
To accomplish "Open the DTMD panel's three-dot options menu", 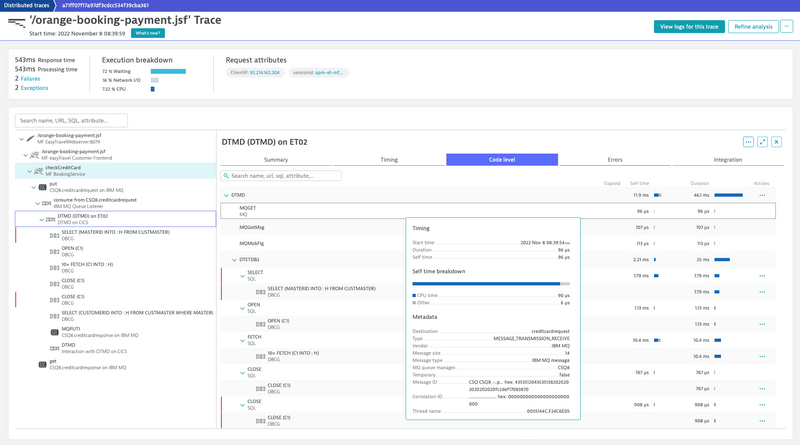I will (748, 142).
